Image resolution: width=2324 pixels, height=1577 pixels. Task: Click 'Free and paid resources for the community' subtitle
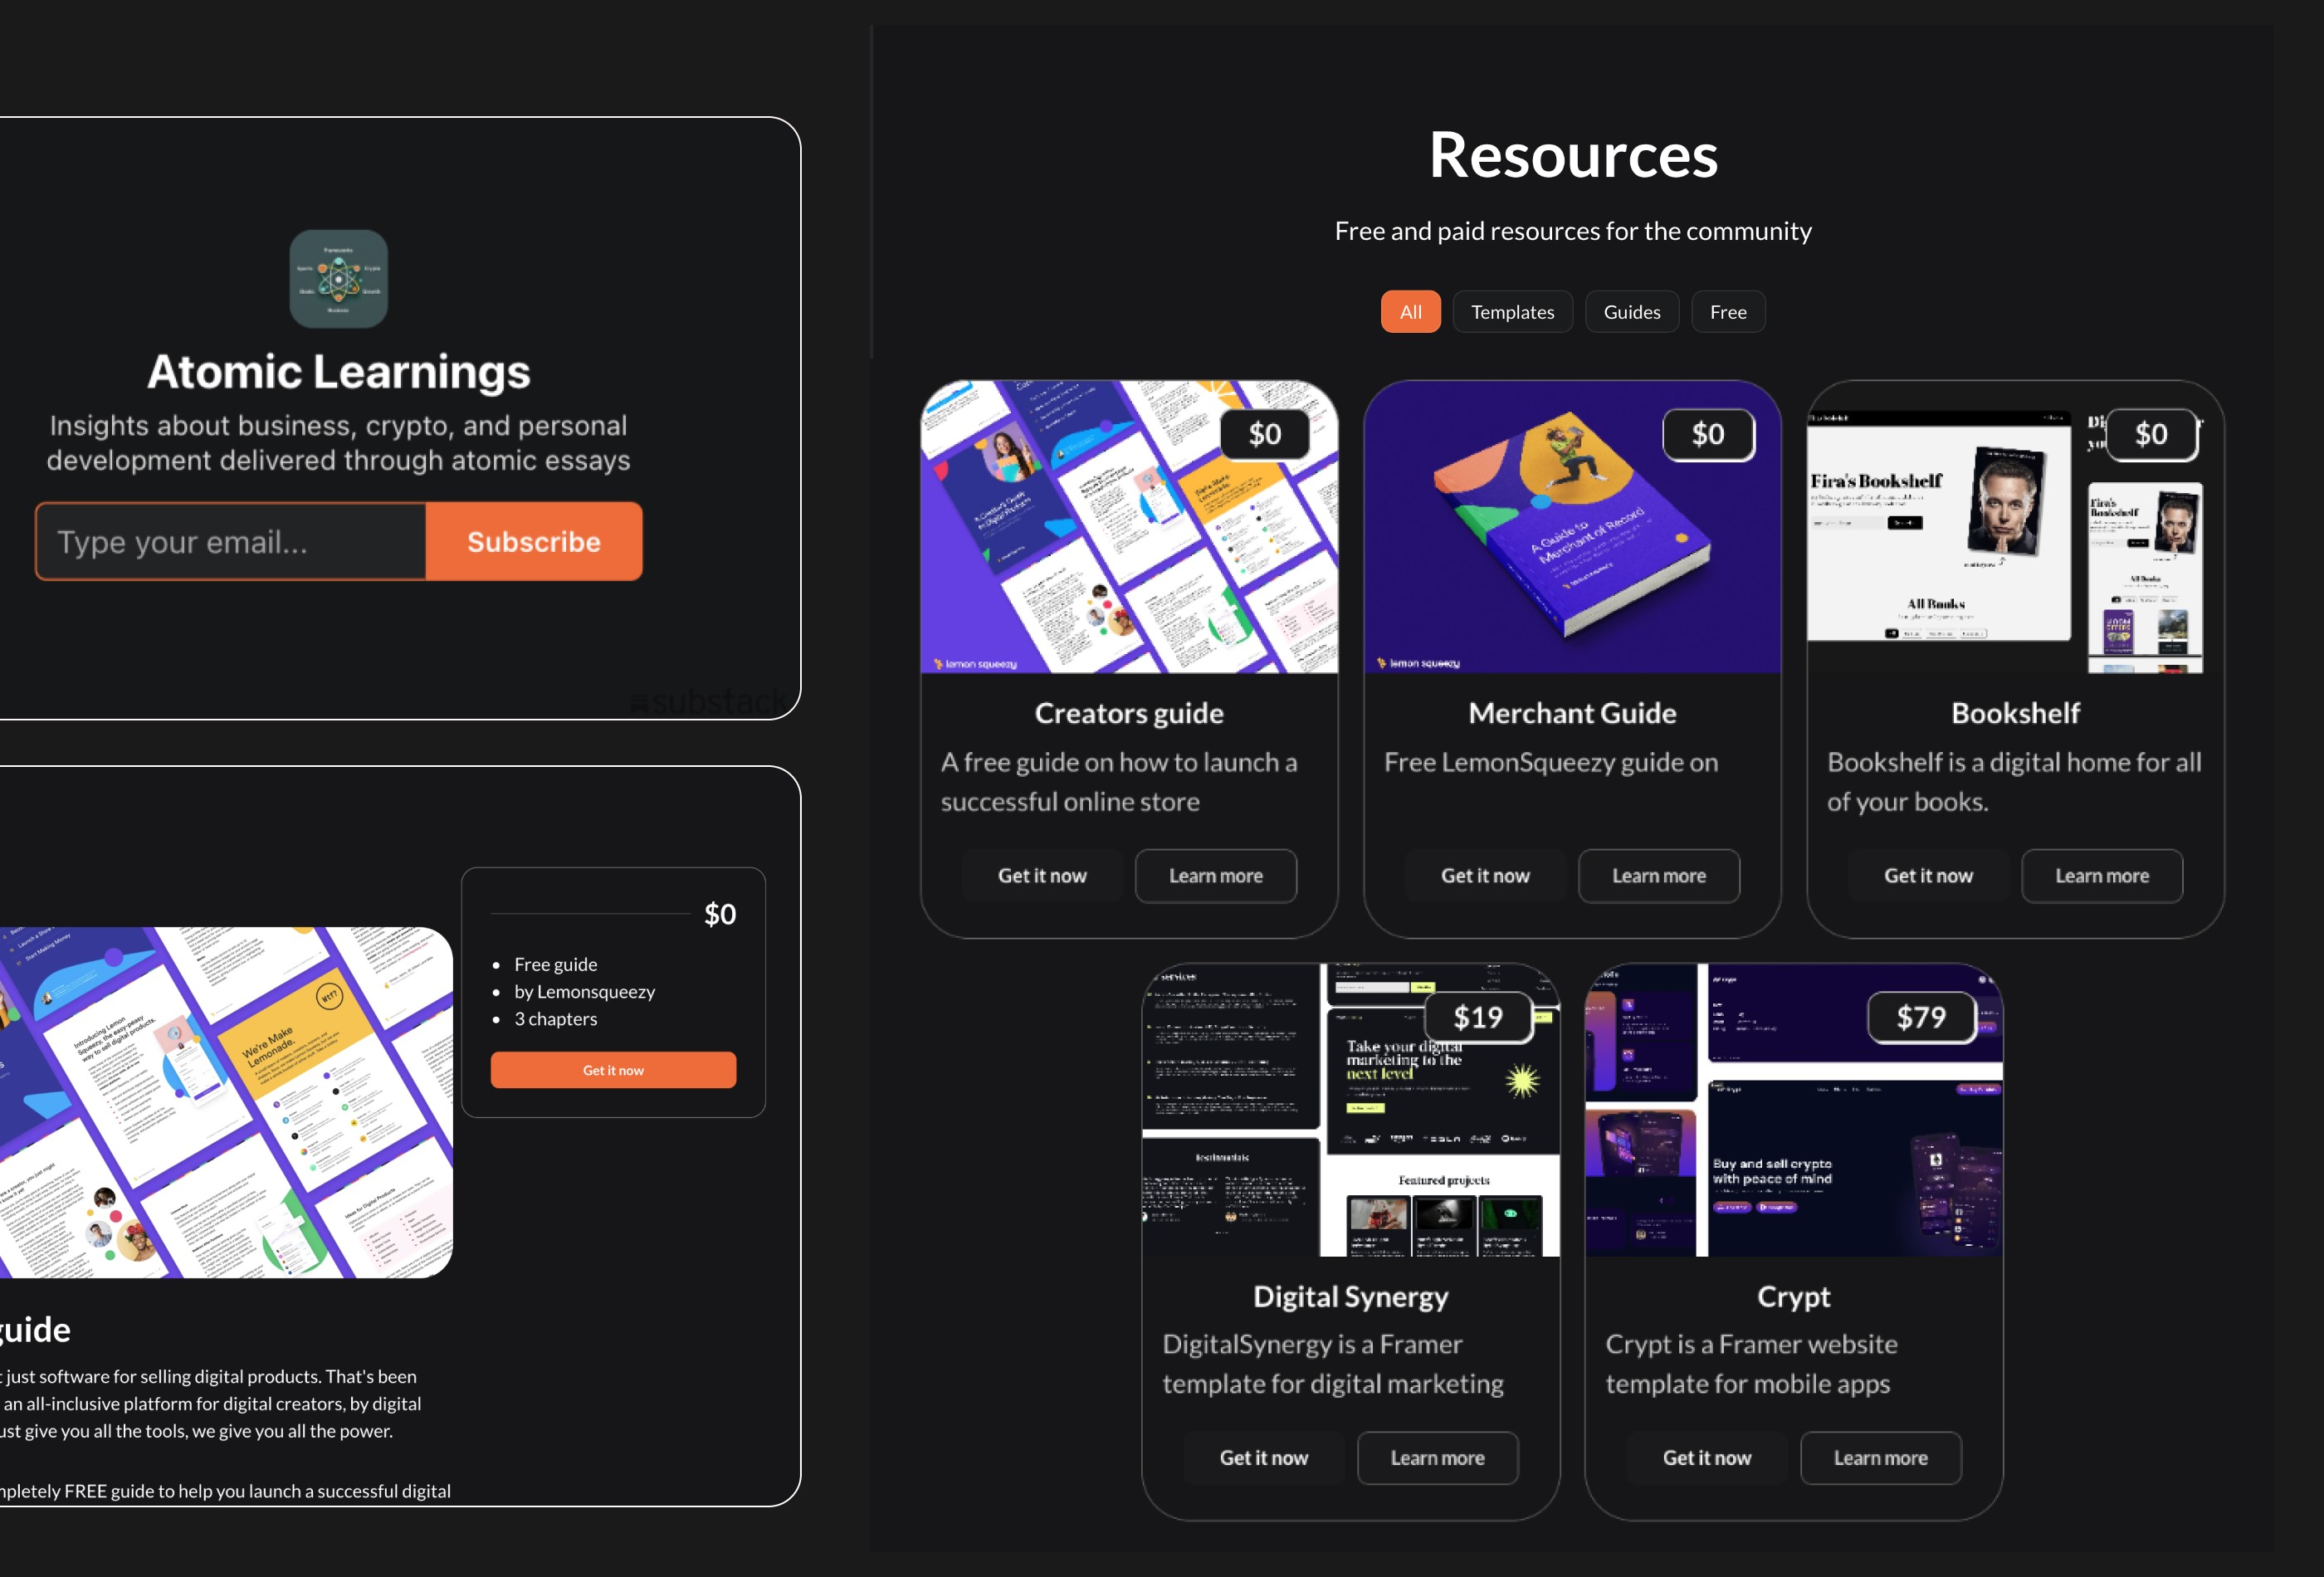pyautogui.click(x=1573, y=231)
